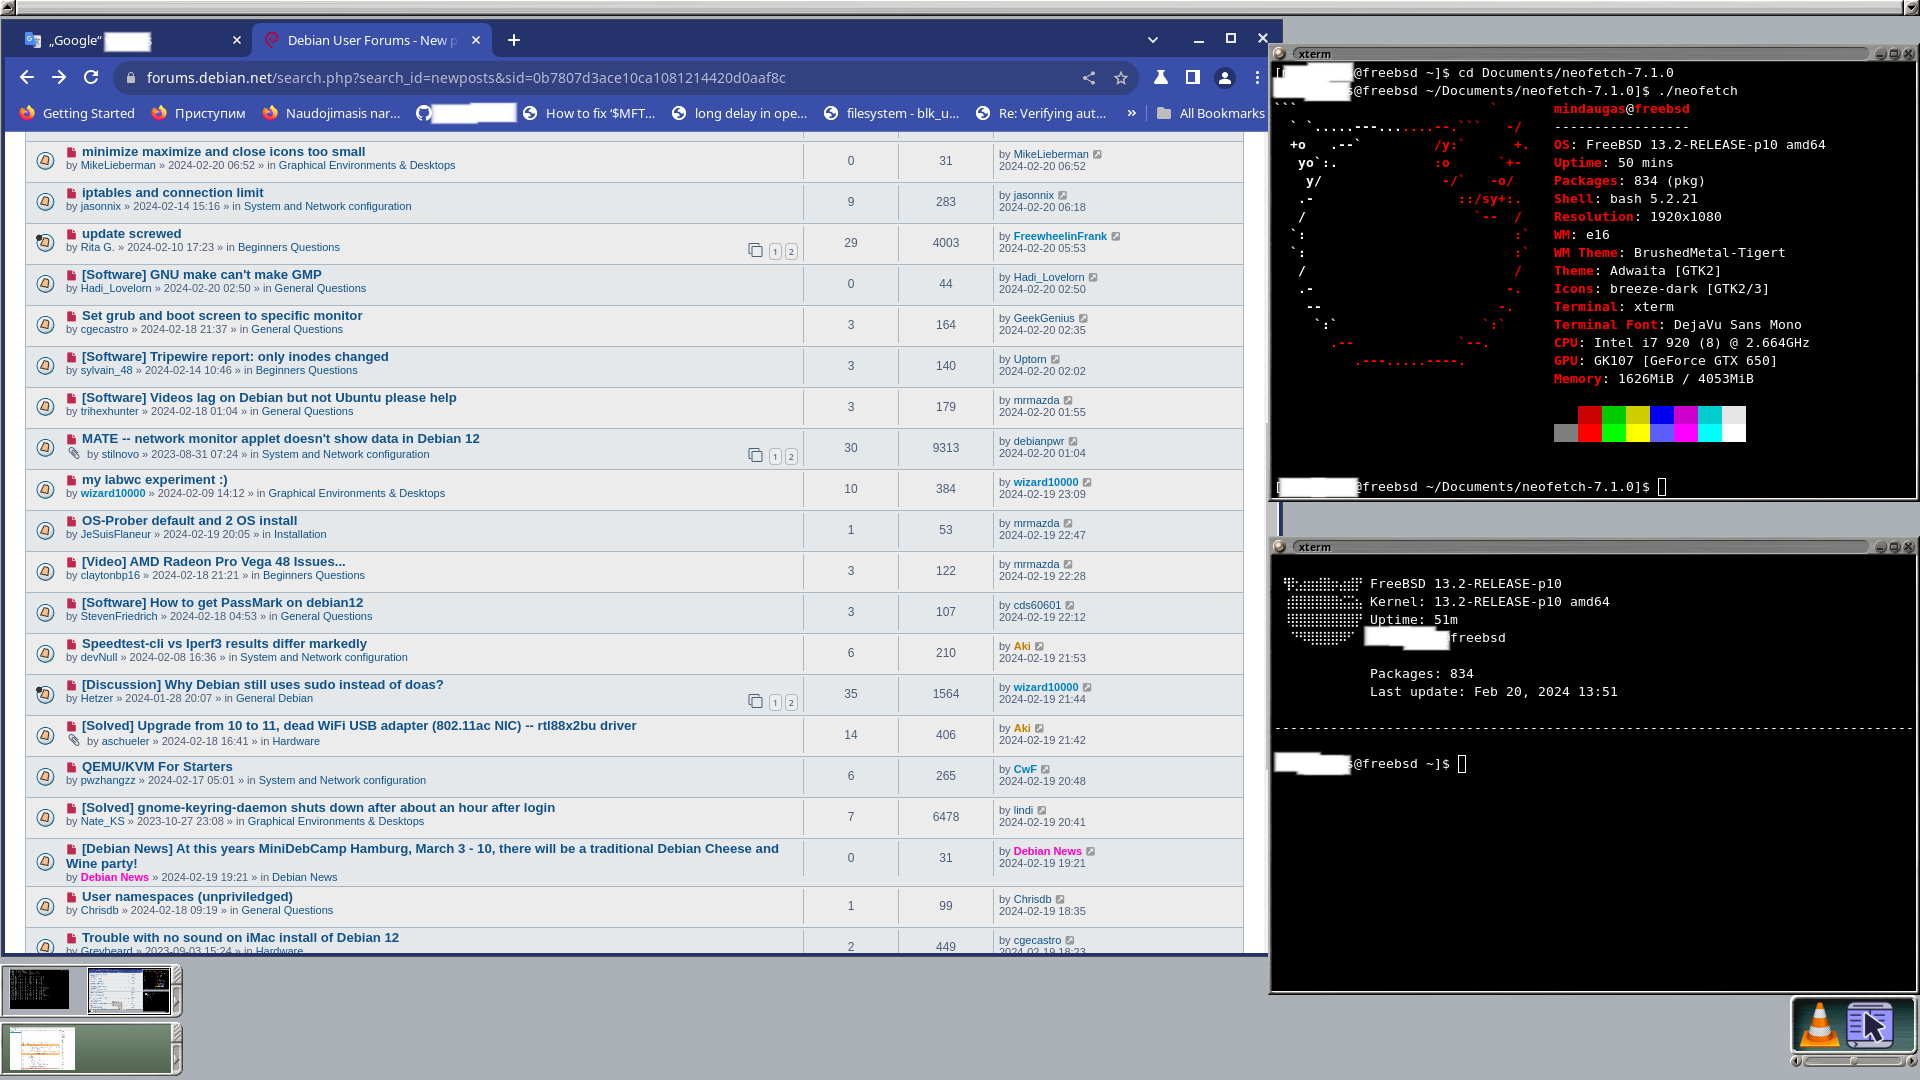Click the unread topic icon for 'Speedtest-cli vs Iperf3'
Screen dimensions: 1920x1080
[45, 653]
